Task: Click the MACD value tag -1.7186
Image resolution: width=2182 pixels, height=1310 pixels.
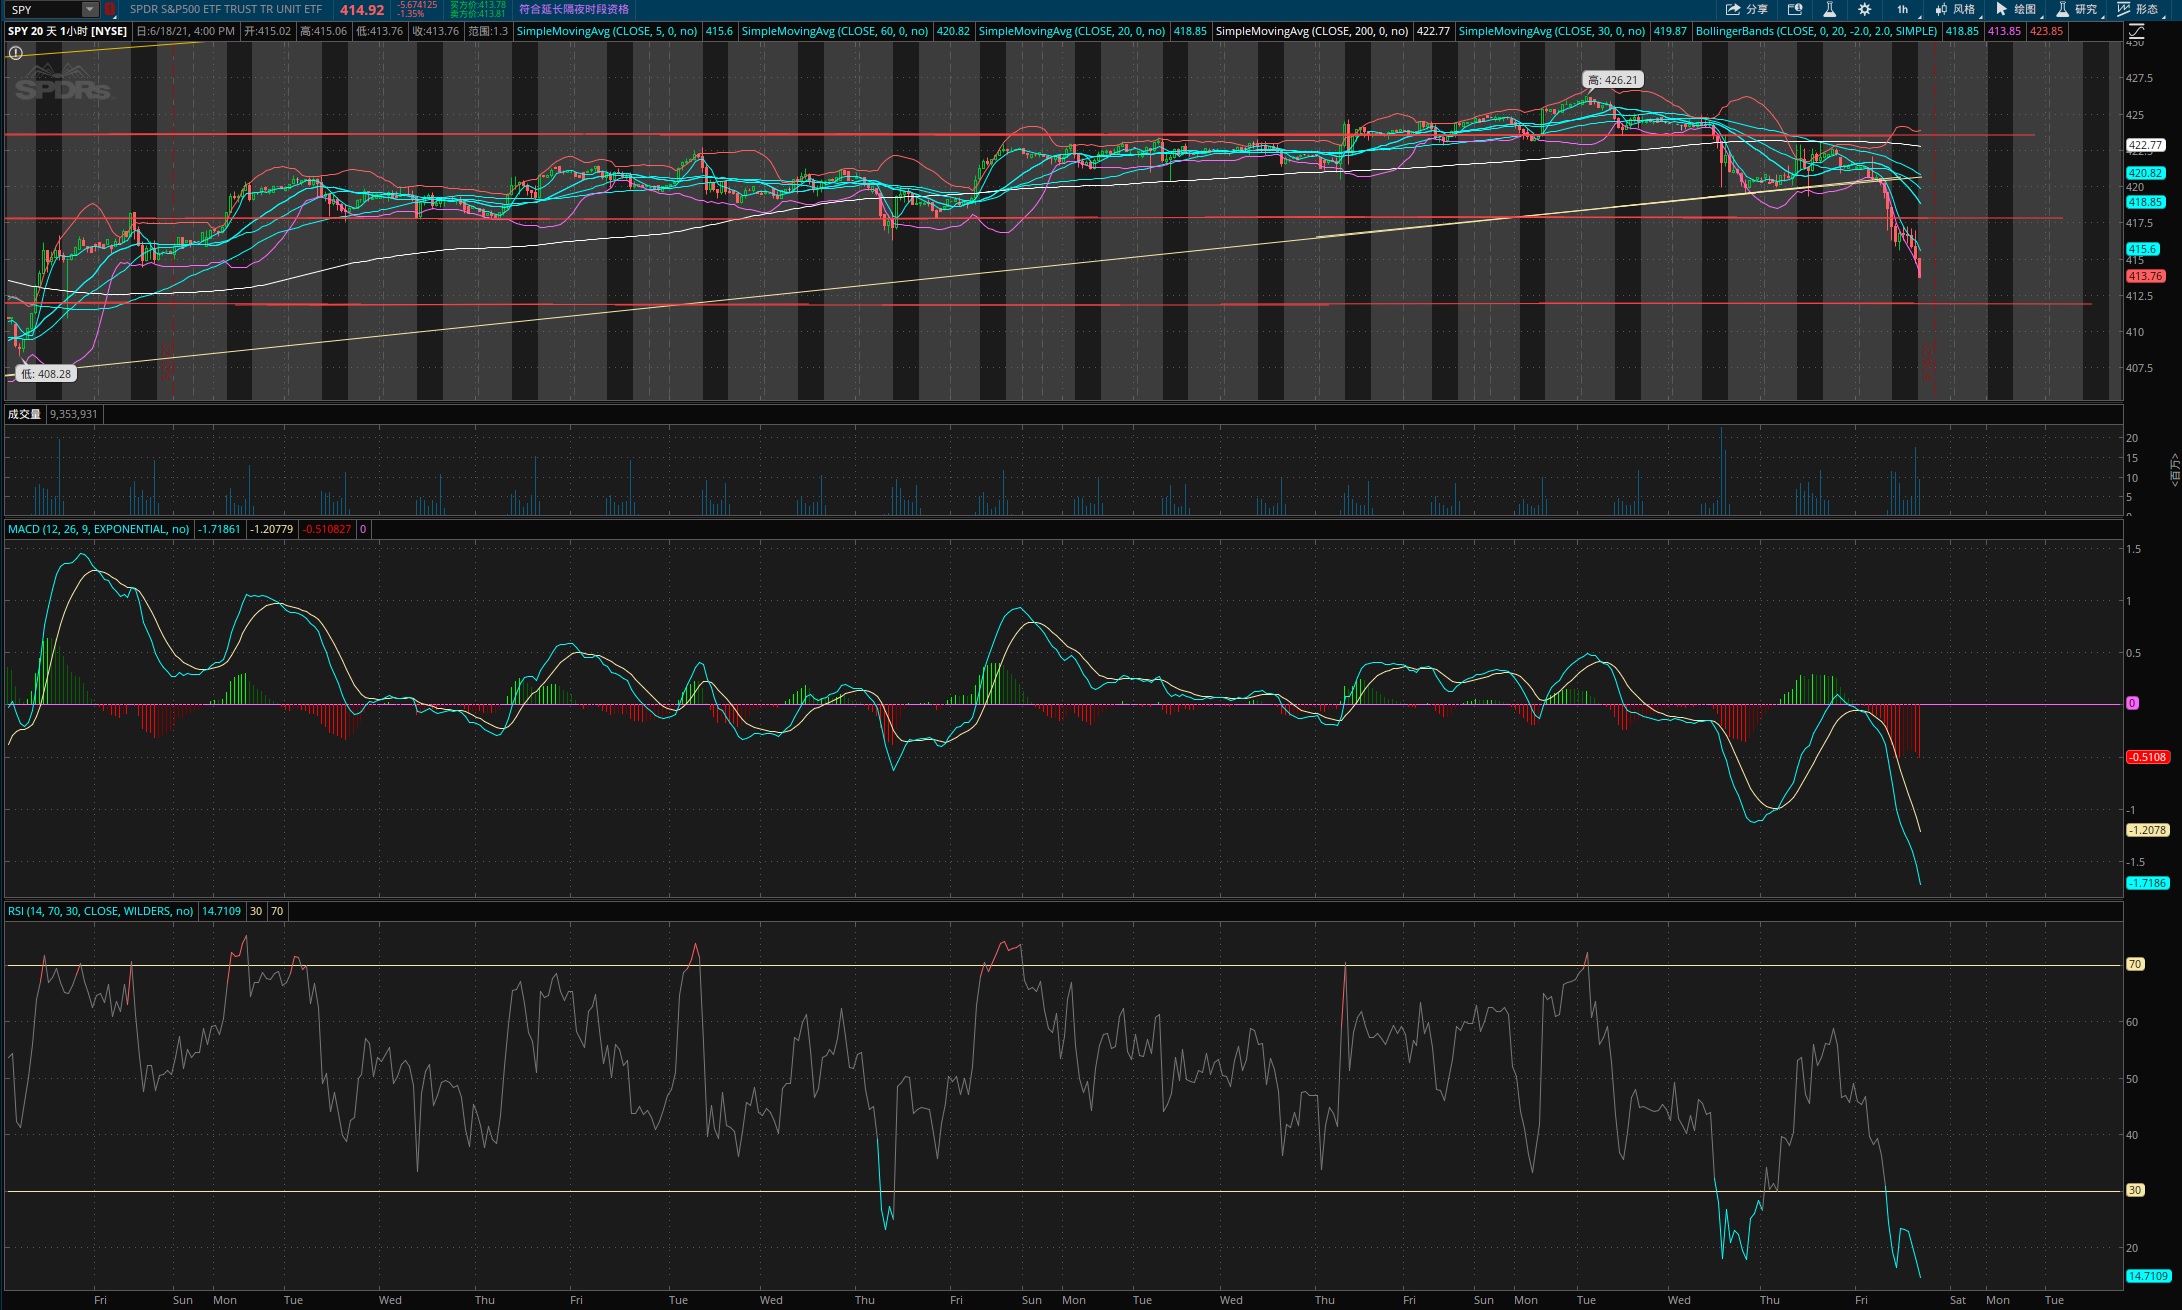Action: point(2148,883)
